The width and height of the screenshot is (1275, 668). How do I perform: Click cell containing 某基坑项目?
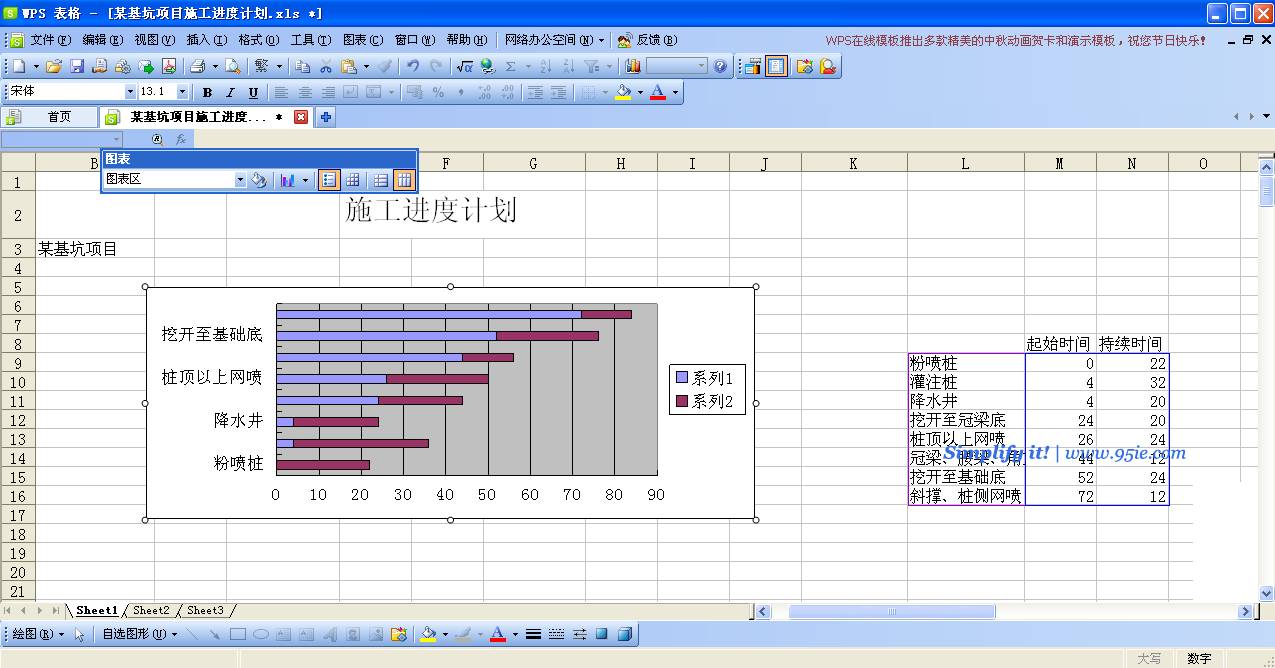click(x=78, y=249)
